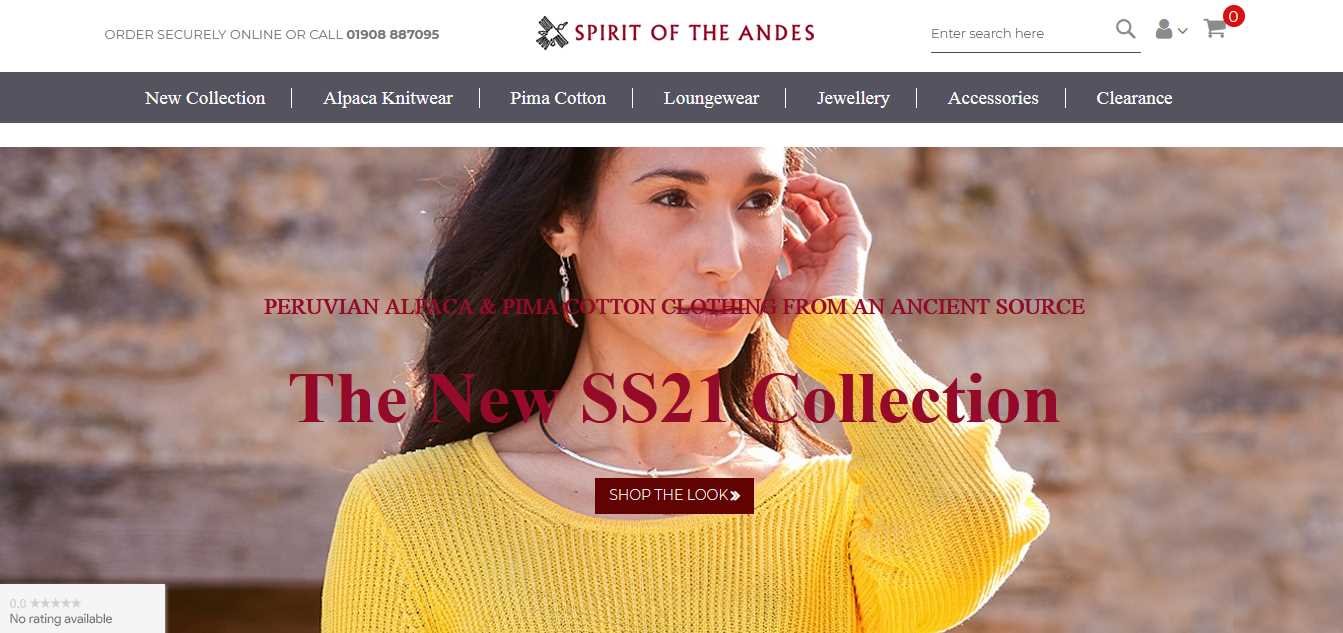
Task: Go to Alpaca Knitwear category
Action: (388, 98)
